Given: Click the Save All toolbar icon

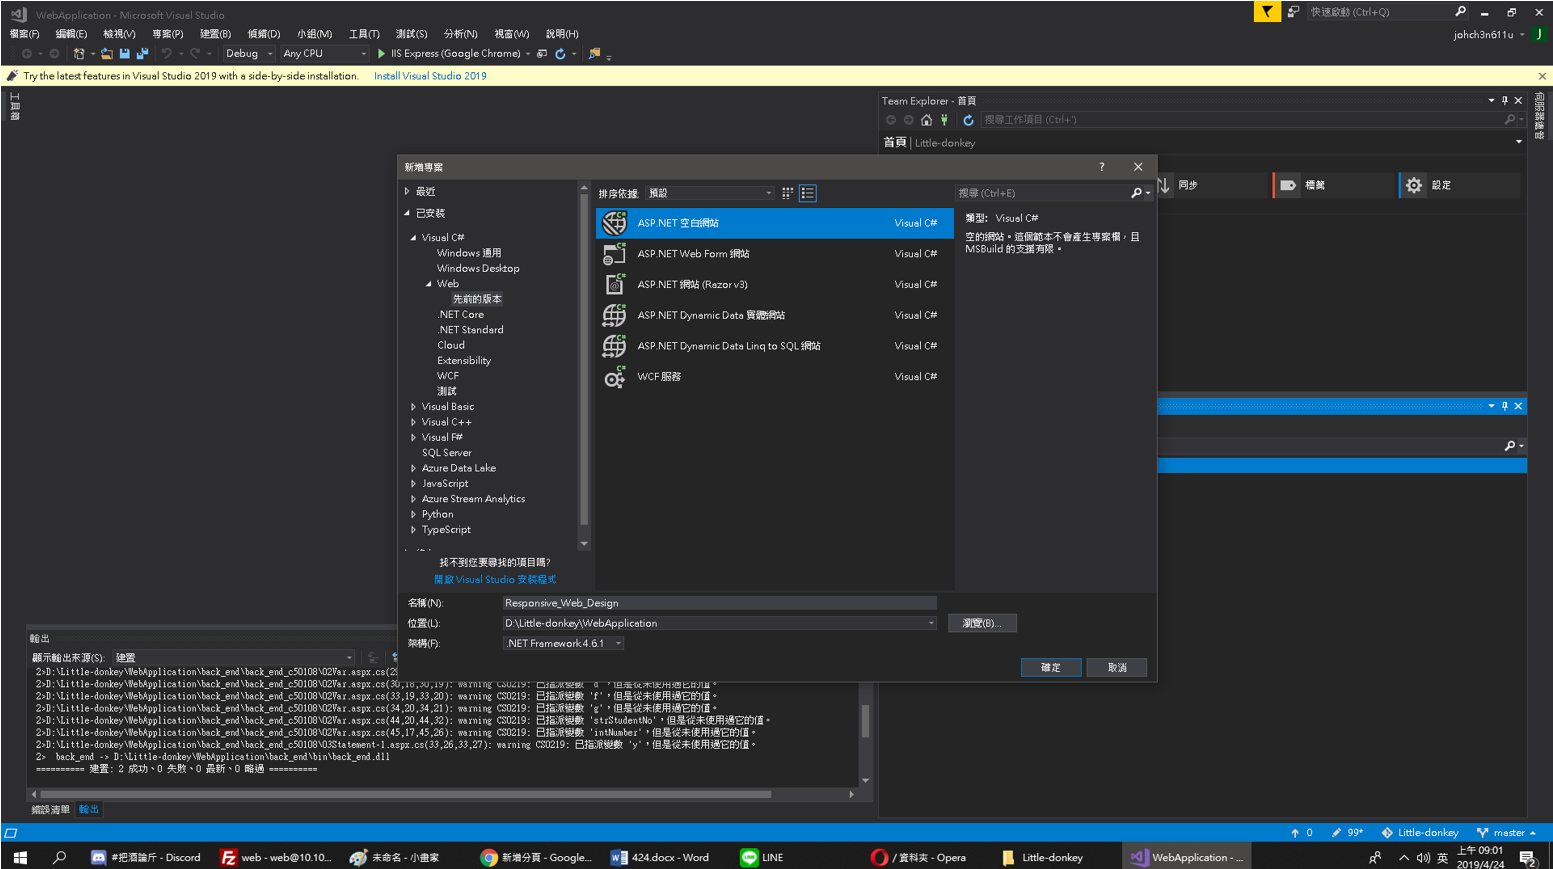Looking at the screenshot, I should (x=142, y=54).
